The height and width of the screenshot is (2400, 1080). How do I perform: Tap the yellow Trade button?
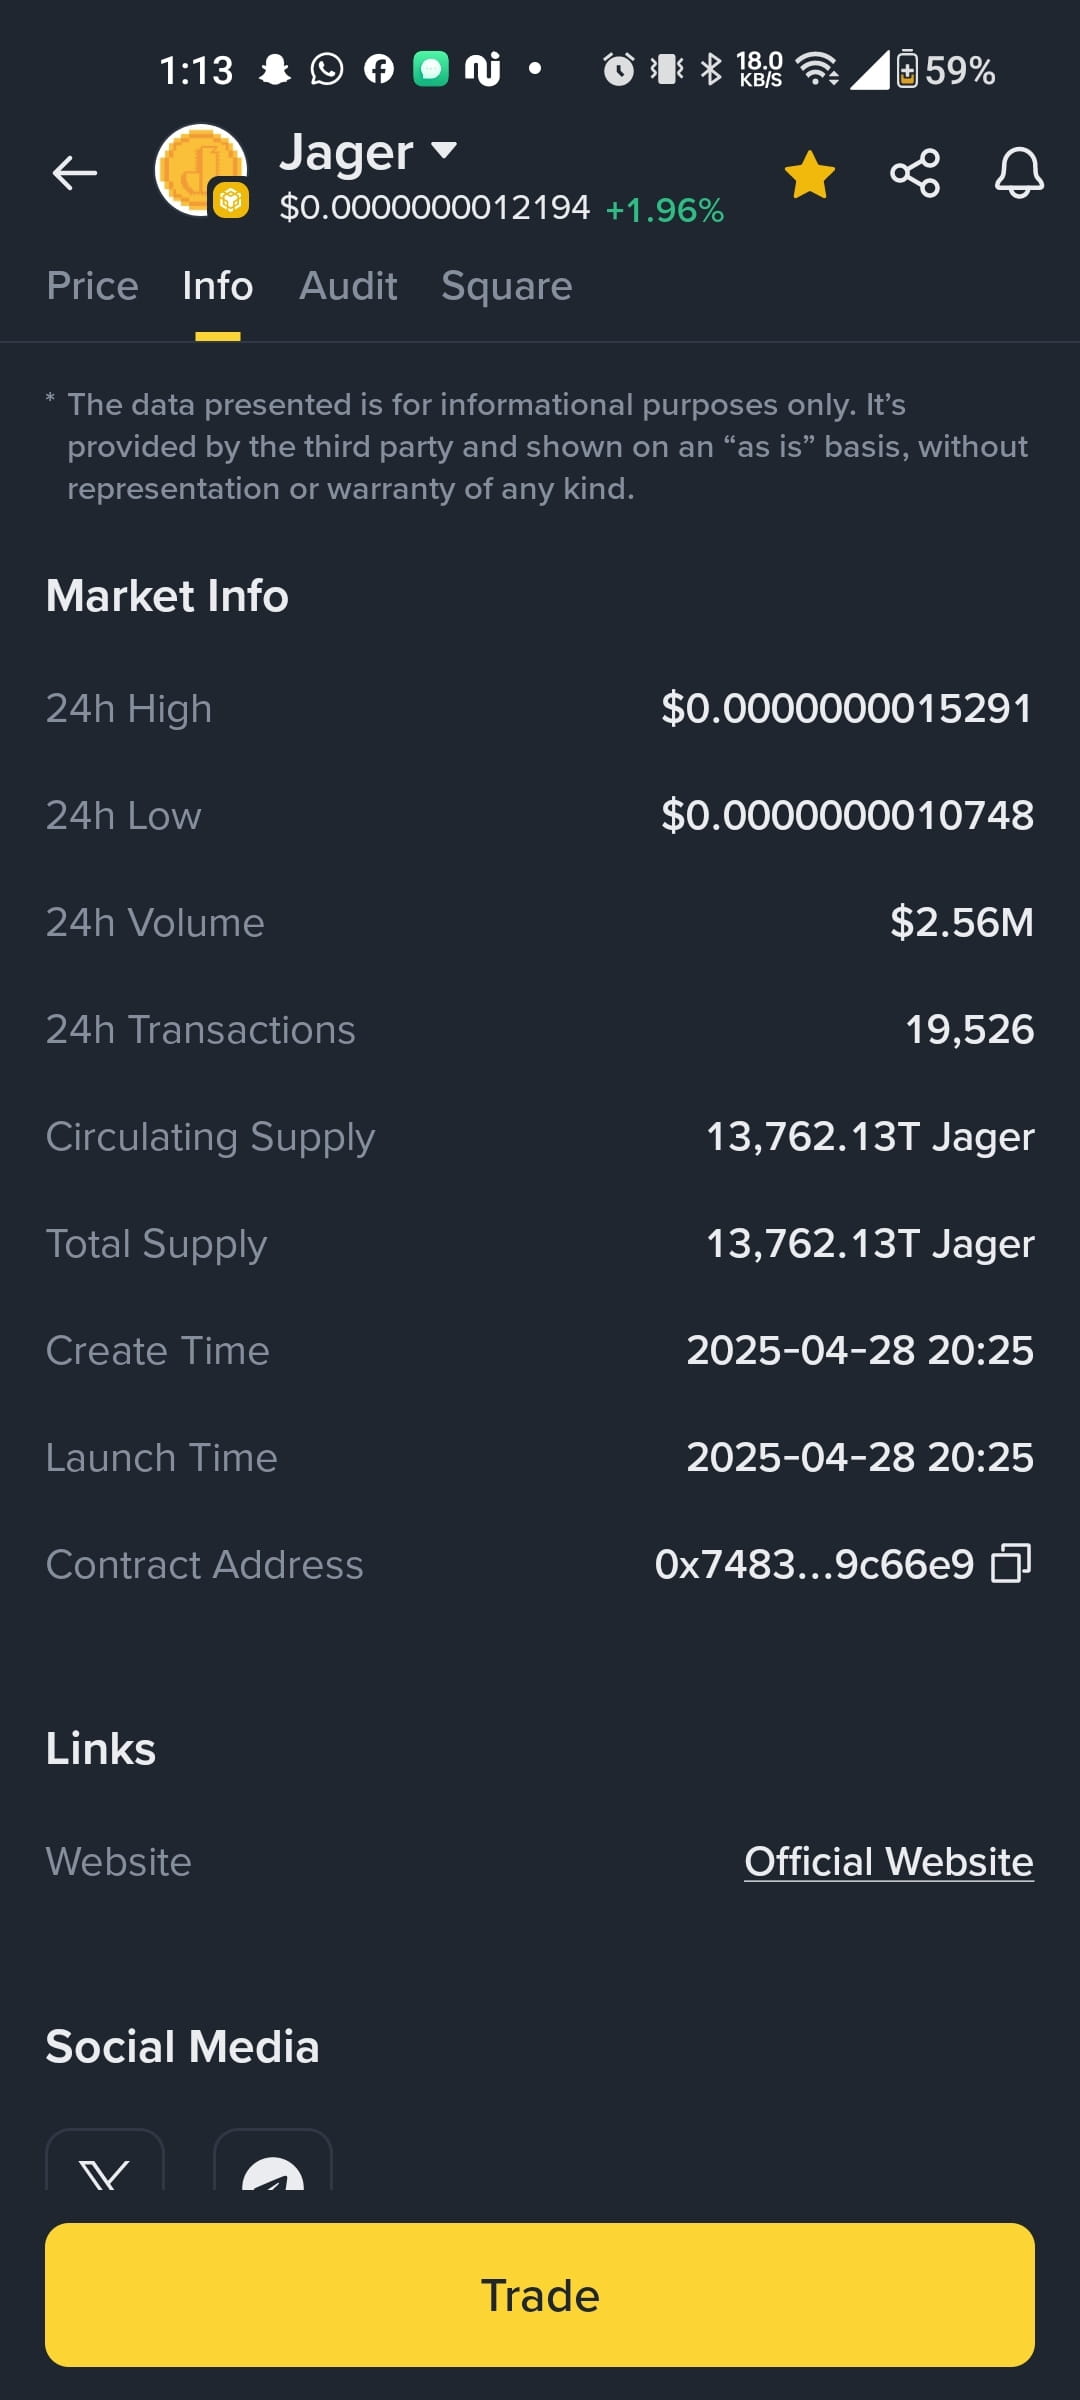pyautogui.click(x=540, y=2295)
